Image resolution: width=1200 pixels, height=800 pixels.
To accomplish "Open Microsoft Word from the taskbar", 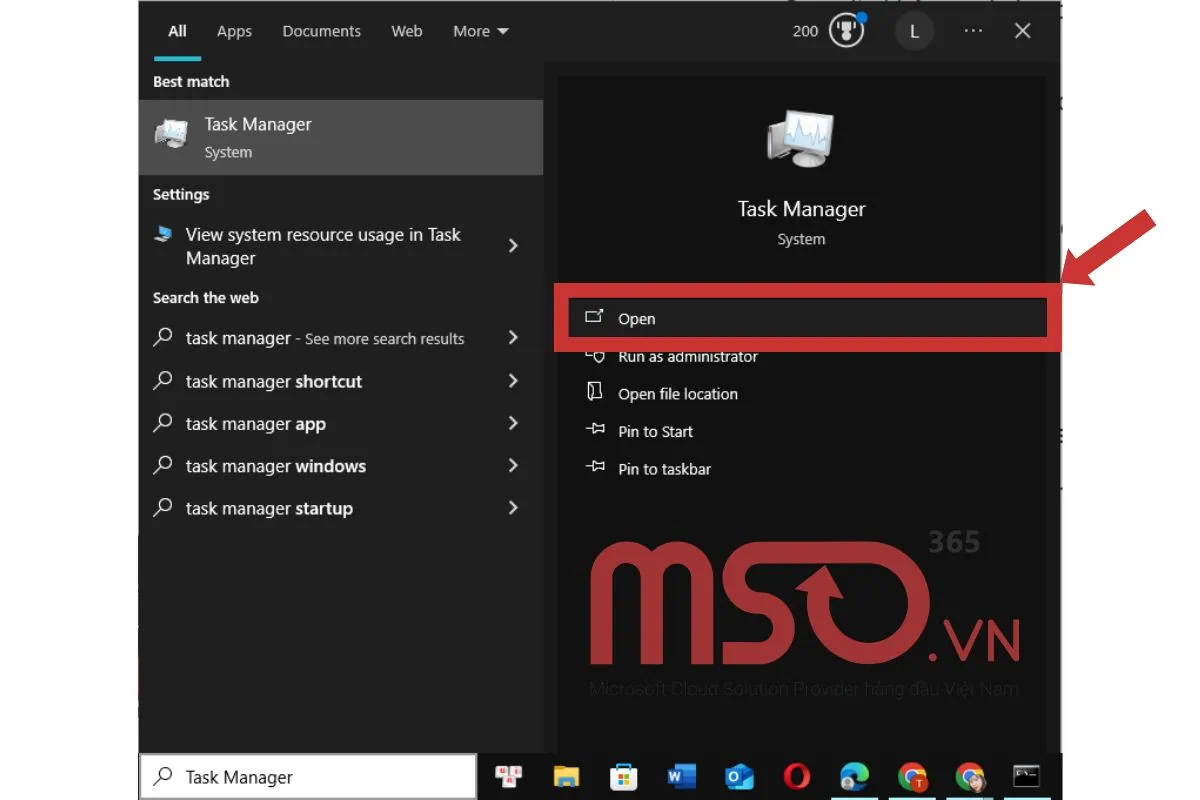I will tap(681, 776).
